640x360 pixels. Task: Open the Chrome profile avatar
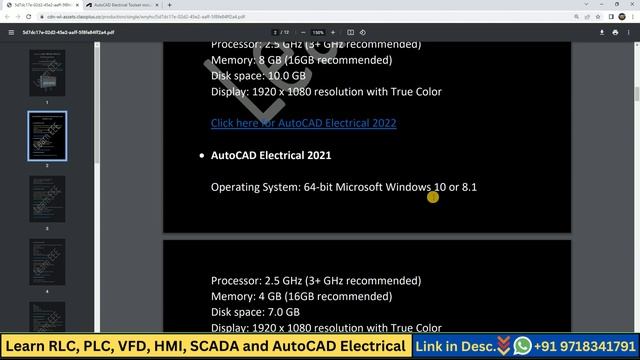[x=622, y=17]
